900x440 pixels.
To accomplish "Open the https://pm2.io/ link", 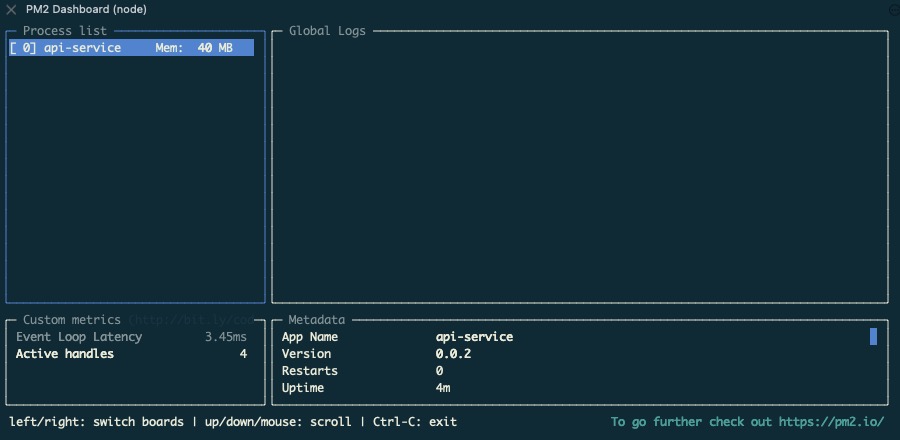I will click(831, 422).
